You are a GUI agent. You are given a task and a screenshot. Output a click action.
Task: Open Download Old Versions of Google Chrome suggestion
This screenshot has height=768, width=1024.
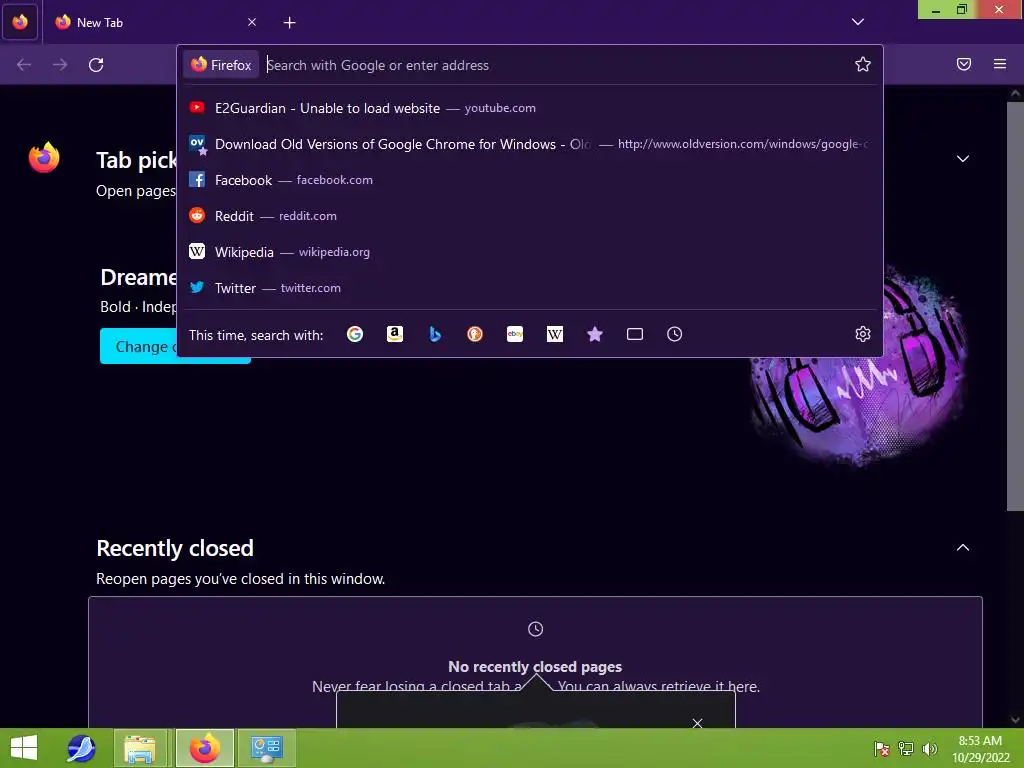pos(530,144)
